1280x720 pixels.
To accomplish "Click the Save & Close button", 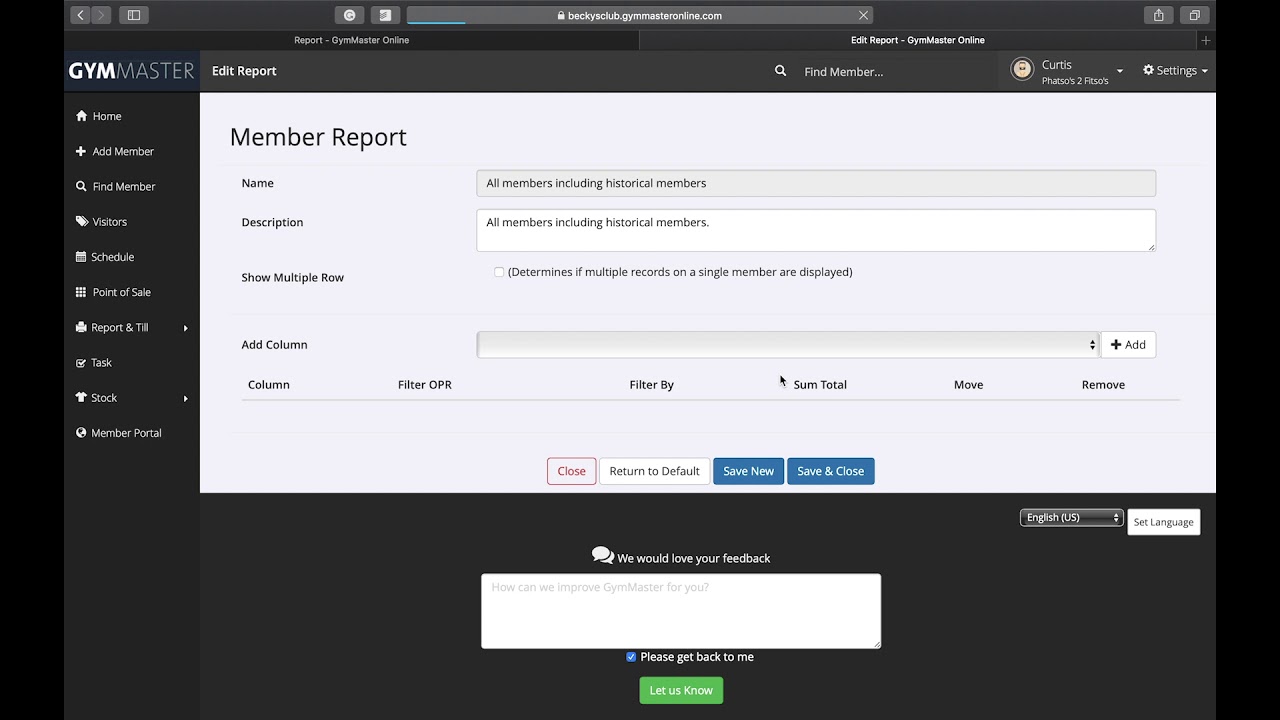I will point(830,471).
